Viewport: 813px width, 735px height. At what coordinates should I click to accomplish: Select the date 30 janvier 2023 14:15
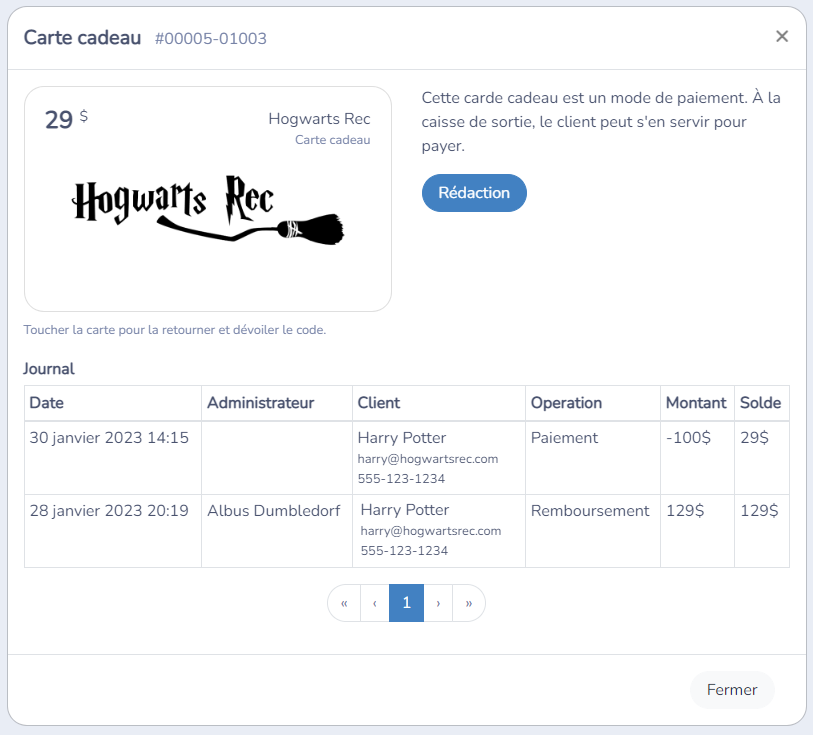coord(109,438)
